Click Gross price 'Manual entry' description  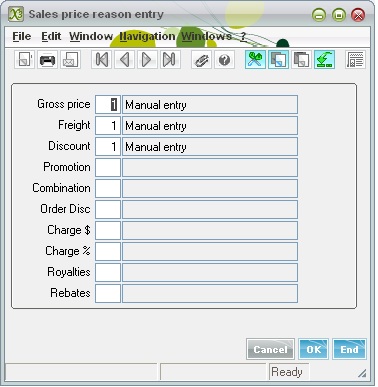(210, 105)
